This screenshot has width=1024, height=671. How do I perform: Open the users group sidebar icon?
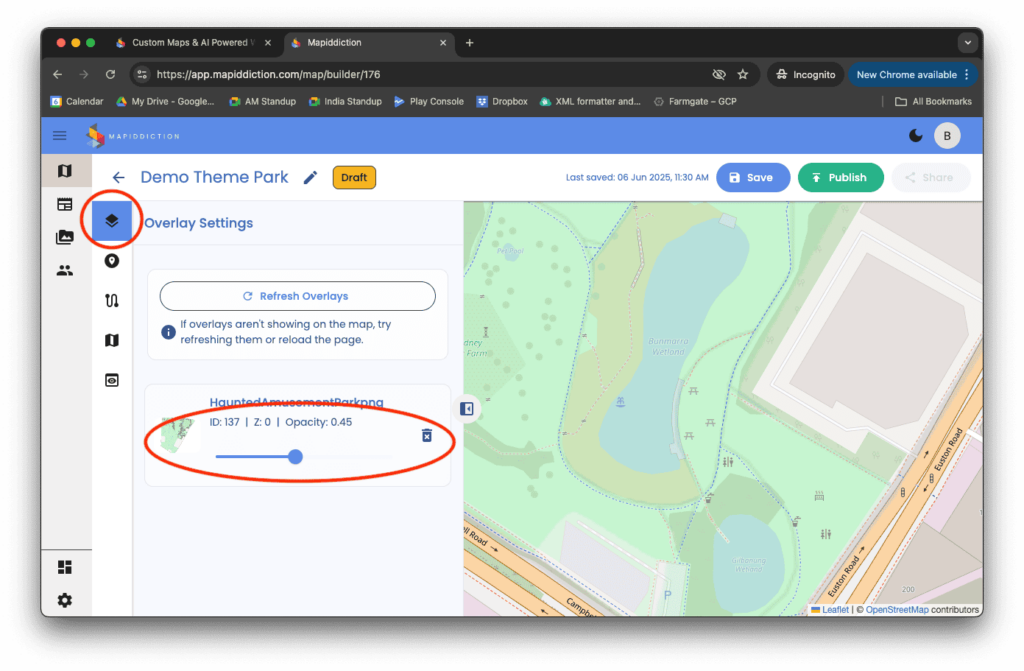[x=64, y=270]
